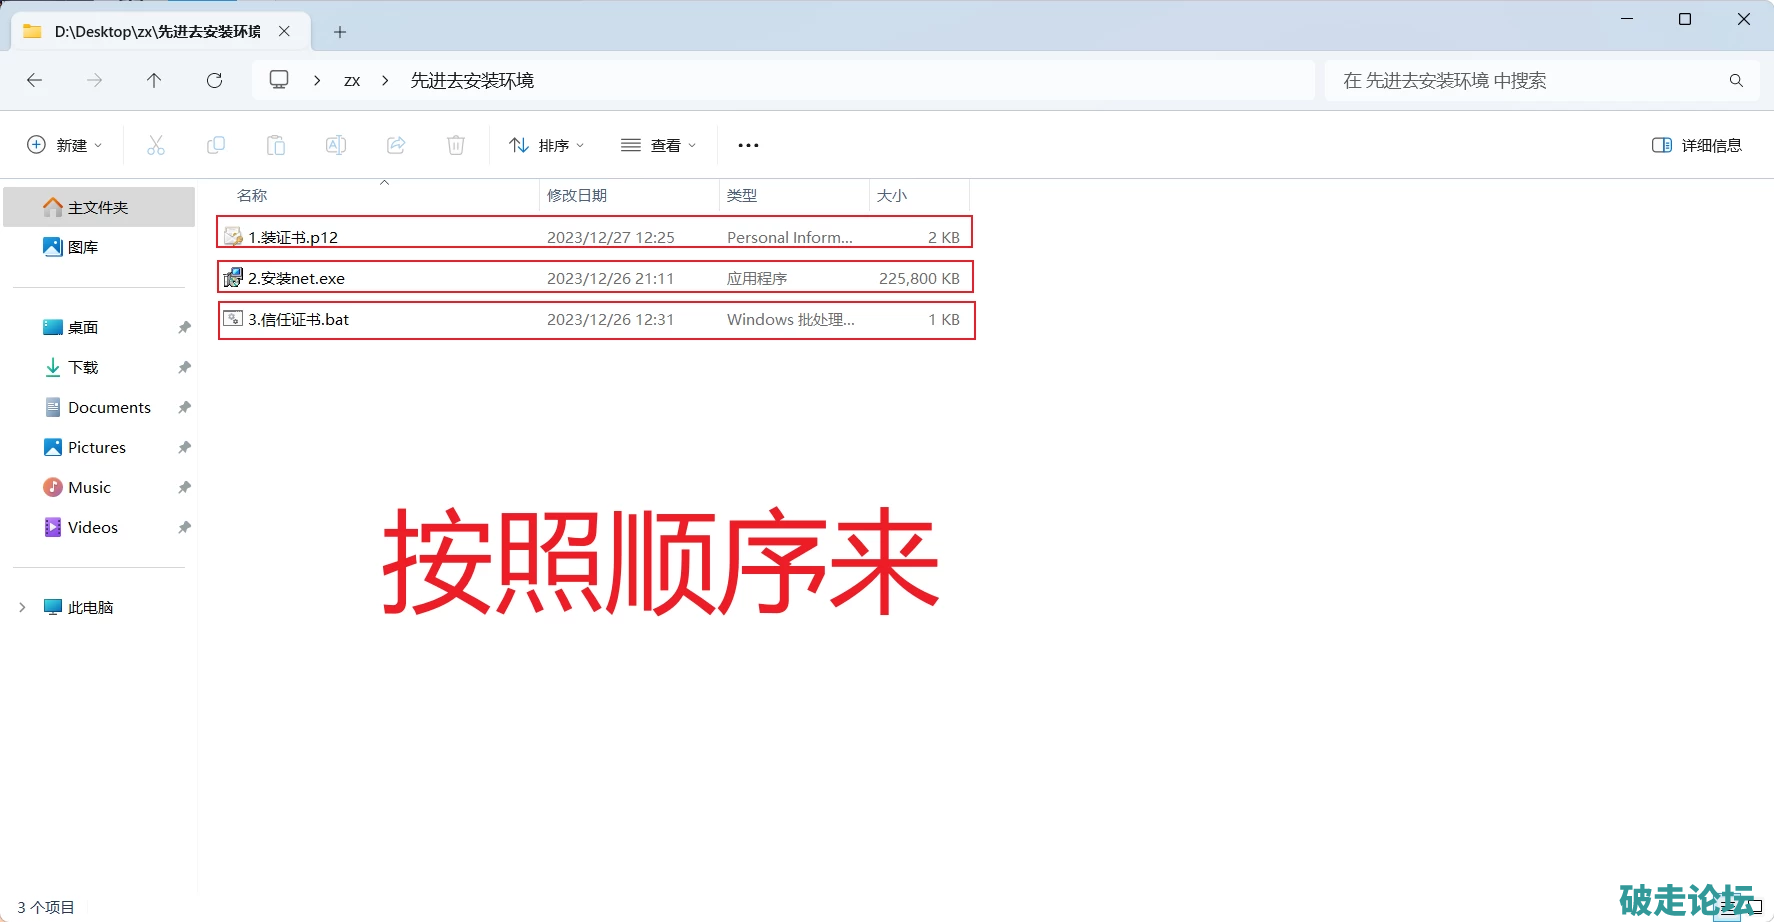
Task: Click the Share icon in toolbar
Action: [396, 145]
